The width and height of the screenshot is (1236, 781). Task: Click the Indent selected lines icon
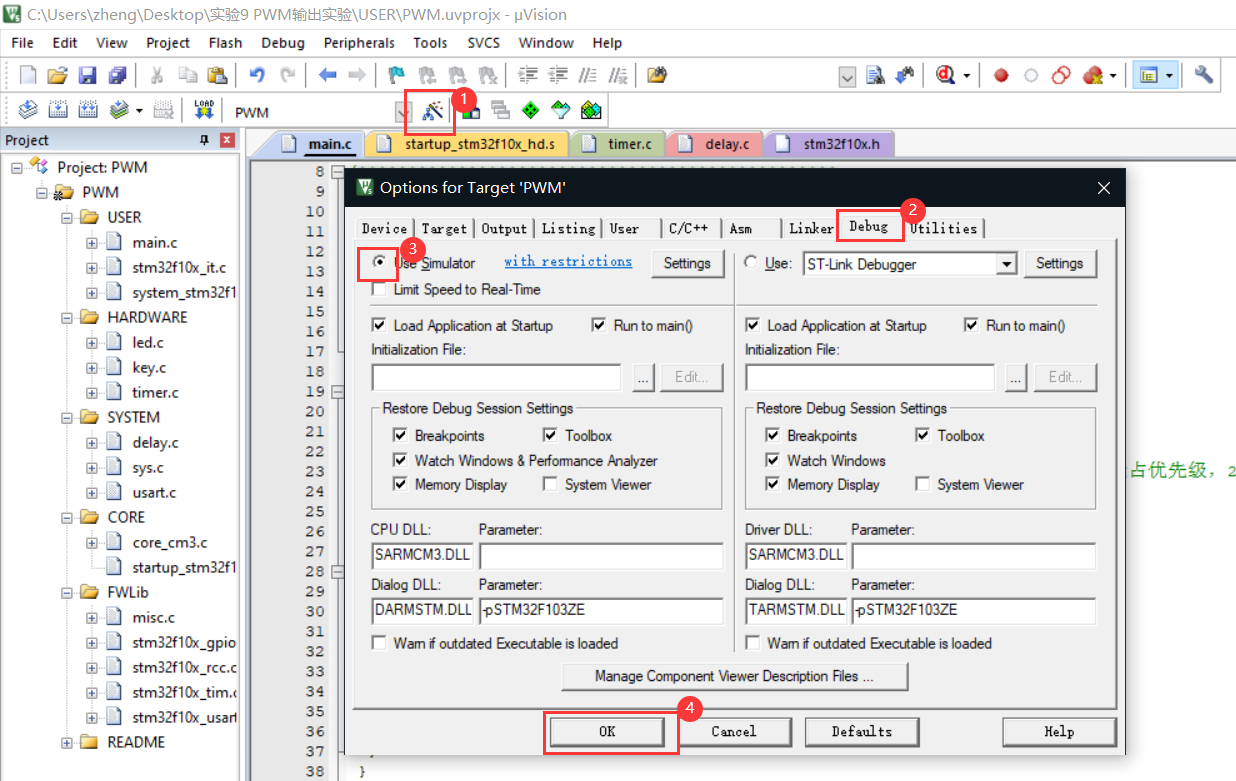[x=527, y=75]
